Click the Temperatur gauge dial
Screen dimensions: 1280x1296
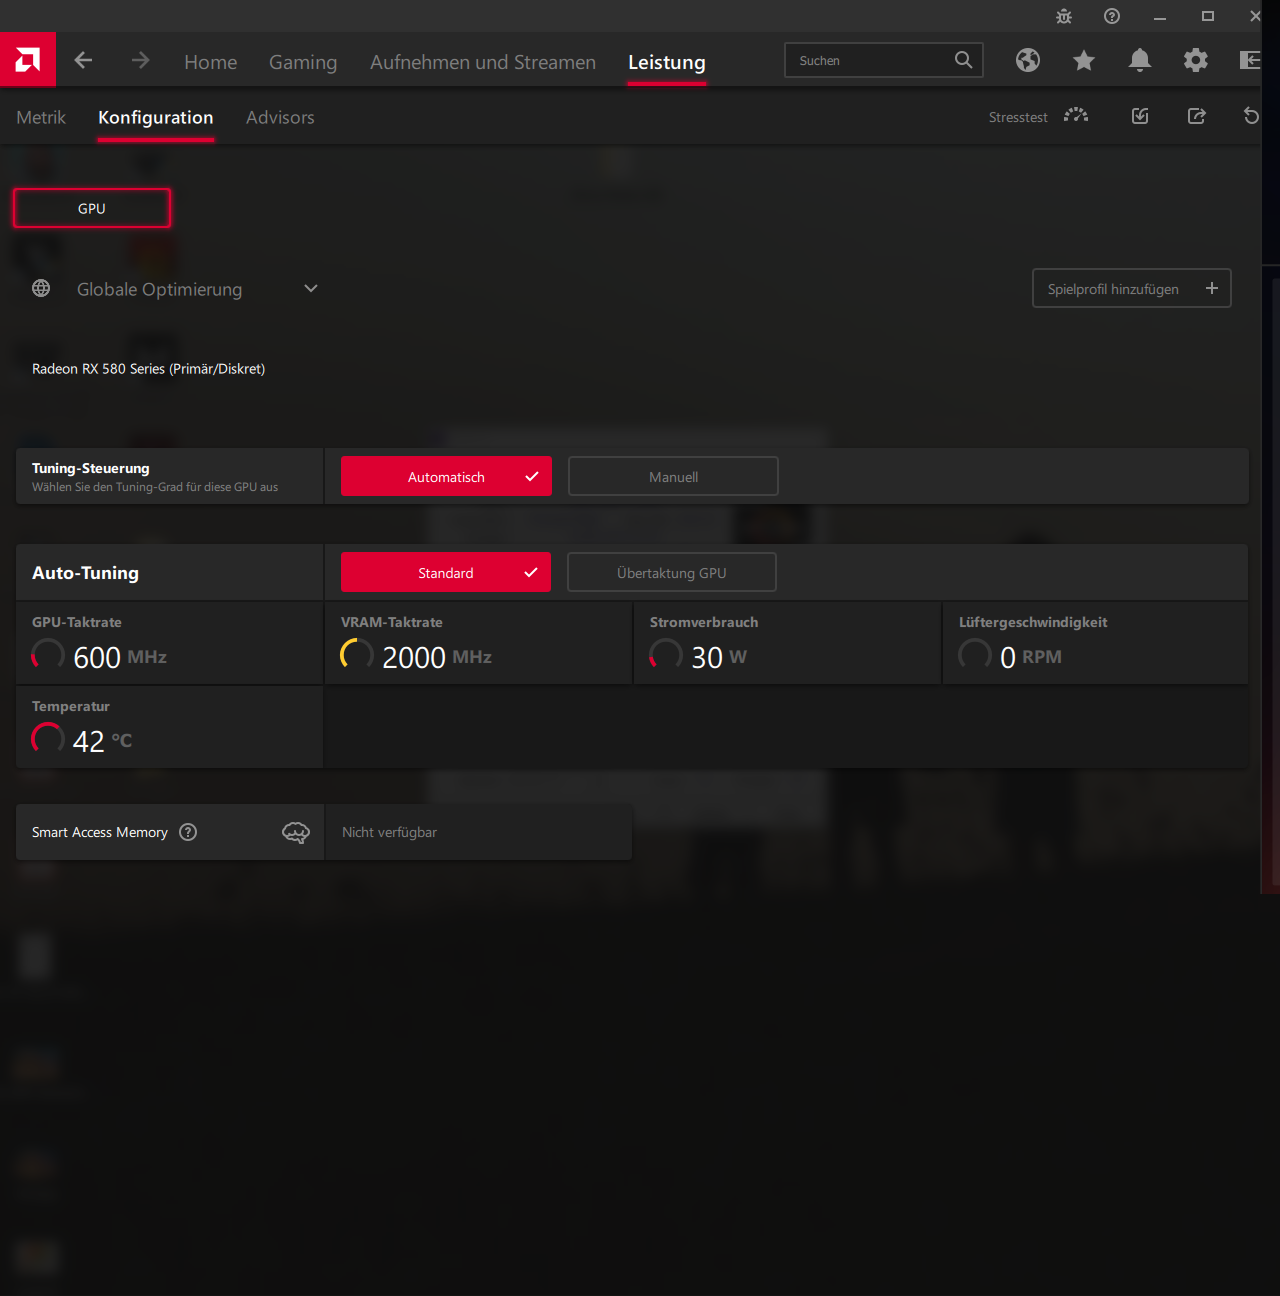click(x=48, y=740)
